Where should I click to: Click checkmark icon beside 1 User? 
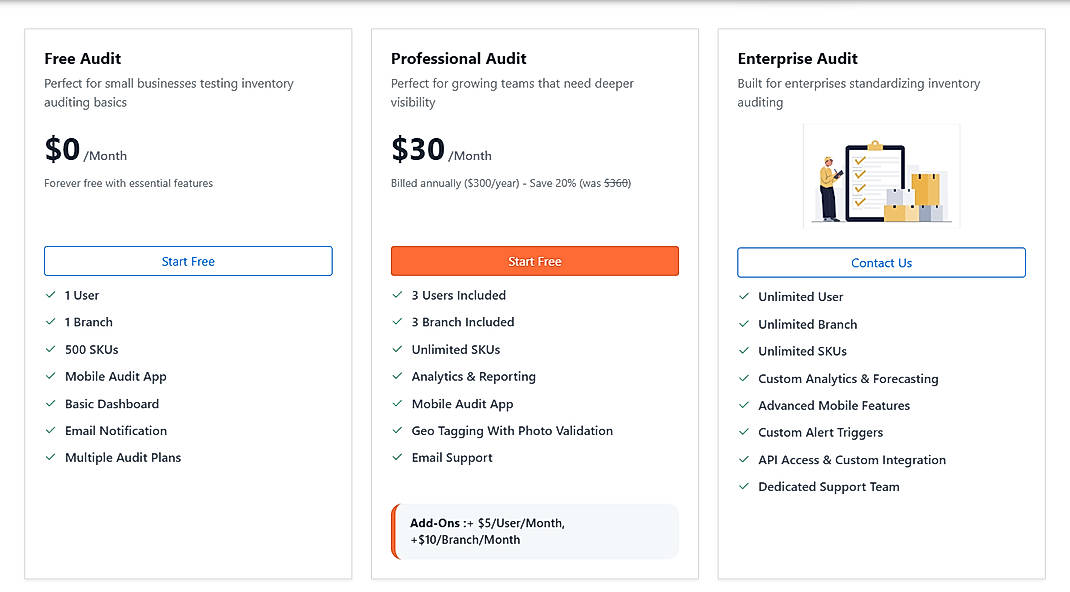point(50,295)
